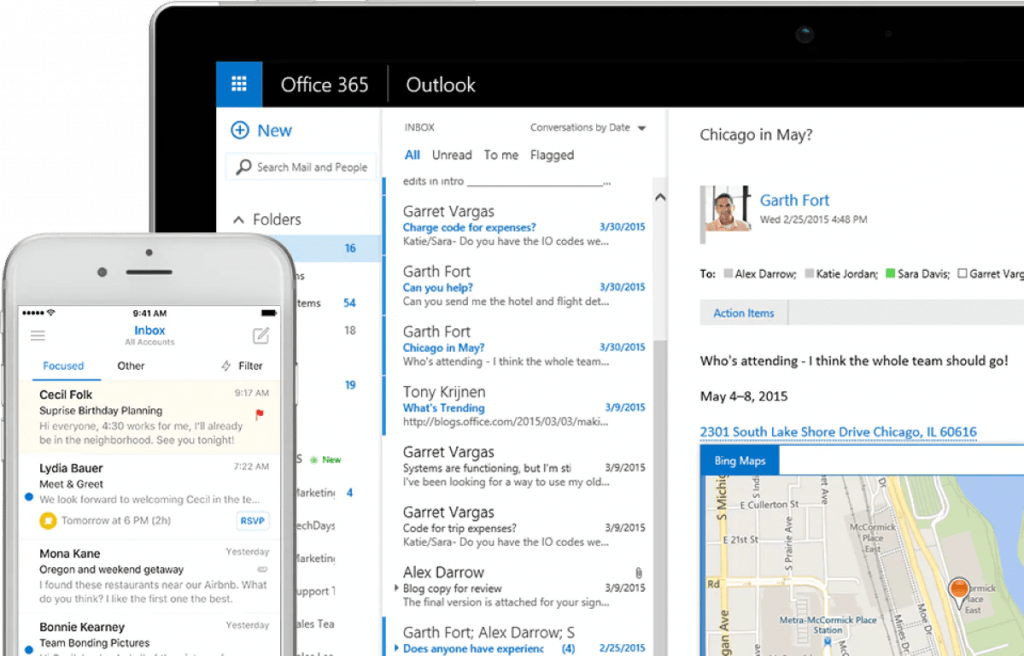Image resolution: width=1024 pixels, height=656 pixels.
Task: Open Bonnie Kearney's Team Bonding Pictures message
Action: (x=150, y=635)
